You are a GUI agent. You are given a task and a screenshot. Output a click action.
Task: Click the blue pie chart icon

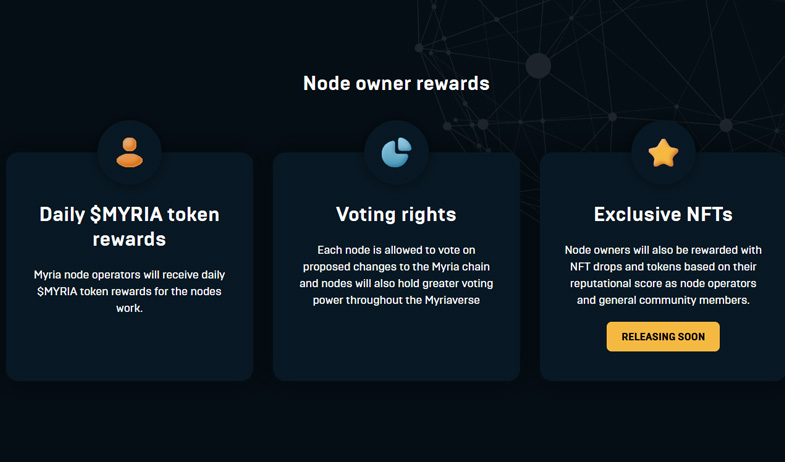[397, 152]
